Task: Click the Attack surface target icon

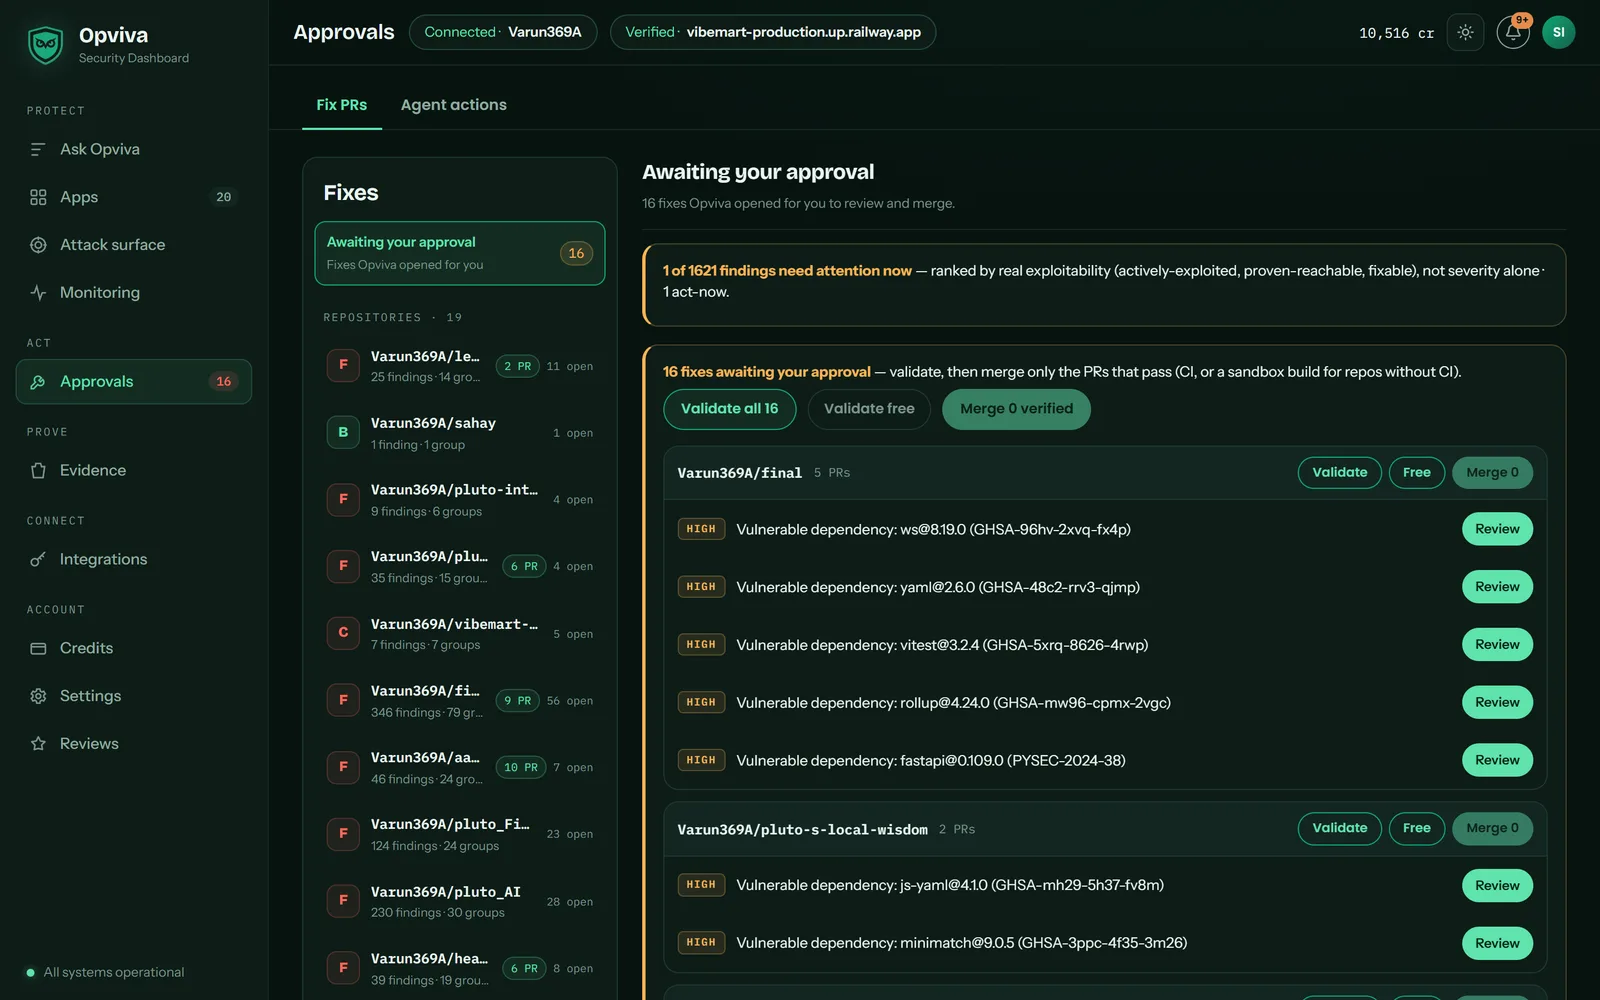Action: (x=38, y=245)
